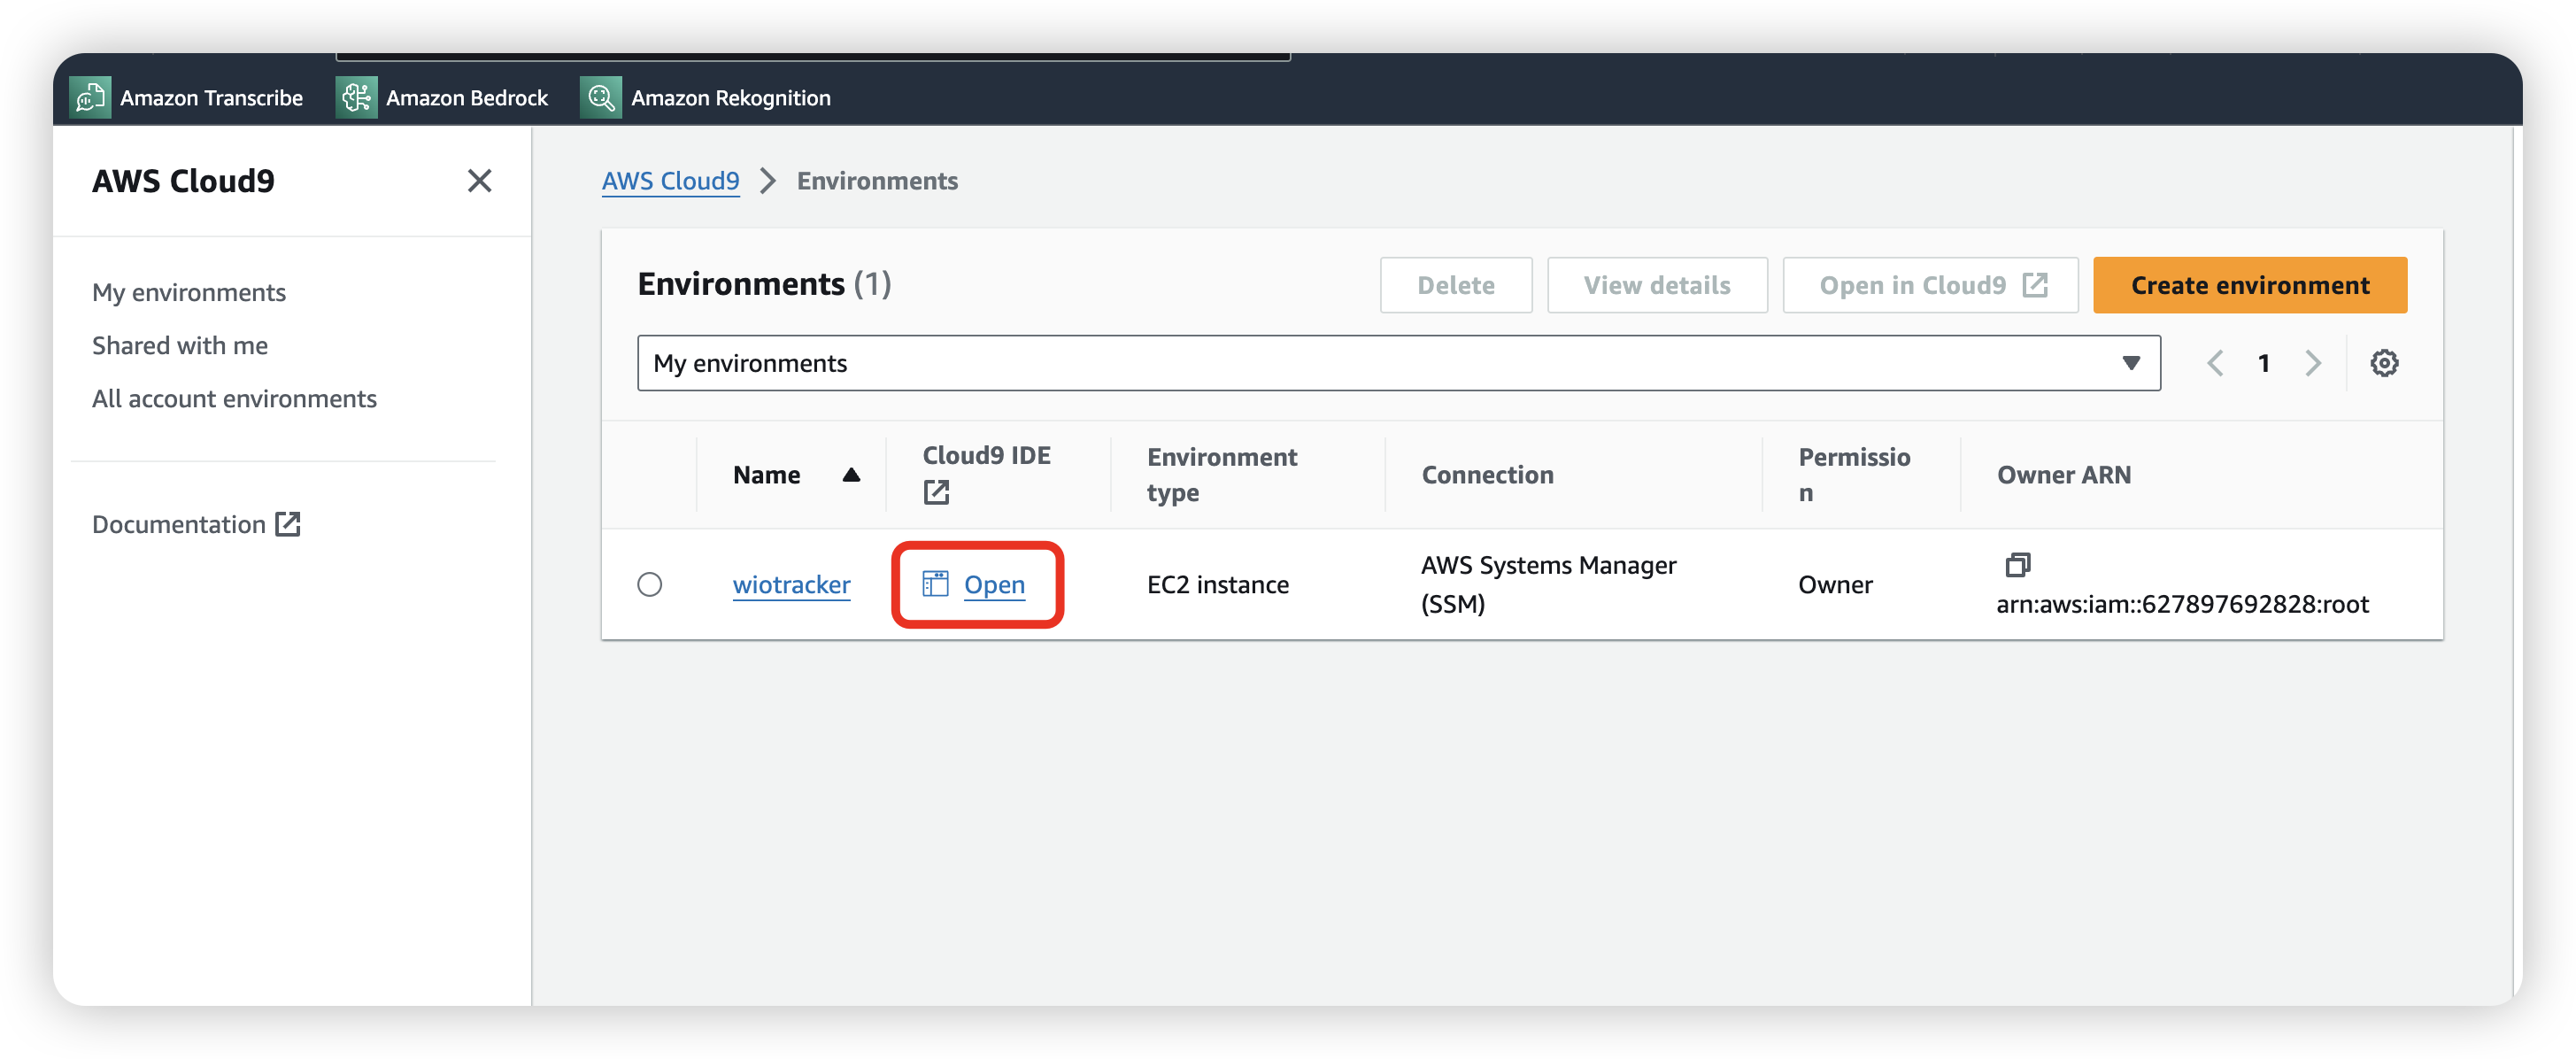
Task: Go to previous page arrow
Action: click(2214, 363)
